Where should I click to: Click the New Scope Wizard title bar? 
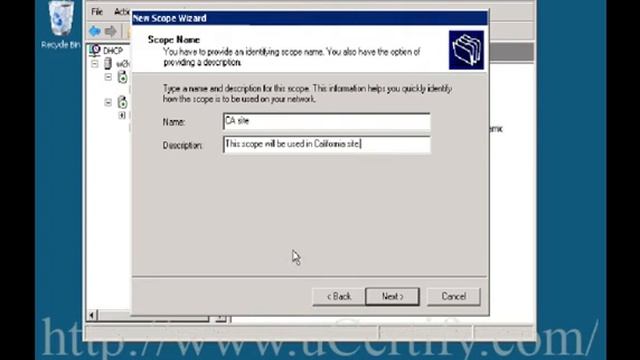(x=309, y=18)
